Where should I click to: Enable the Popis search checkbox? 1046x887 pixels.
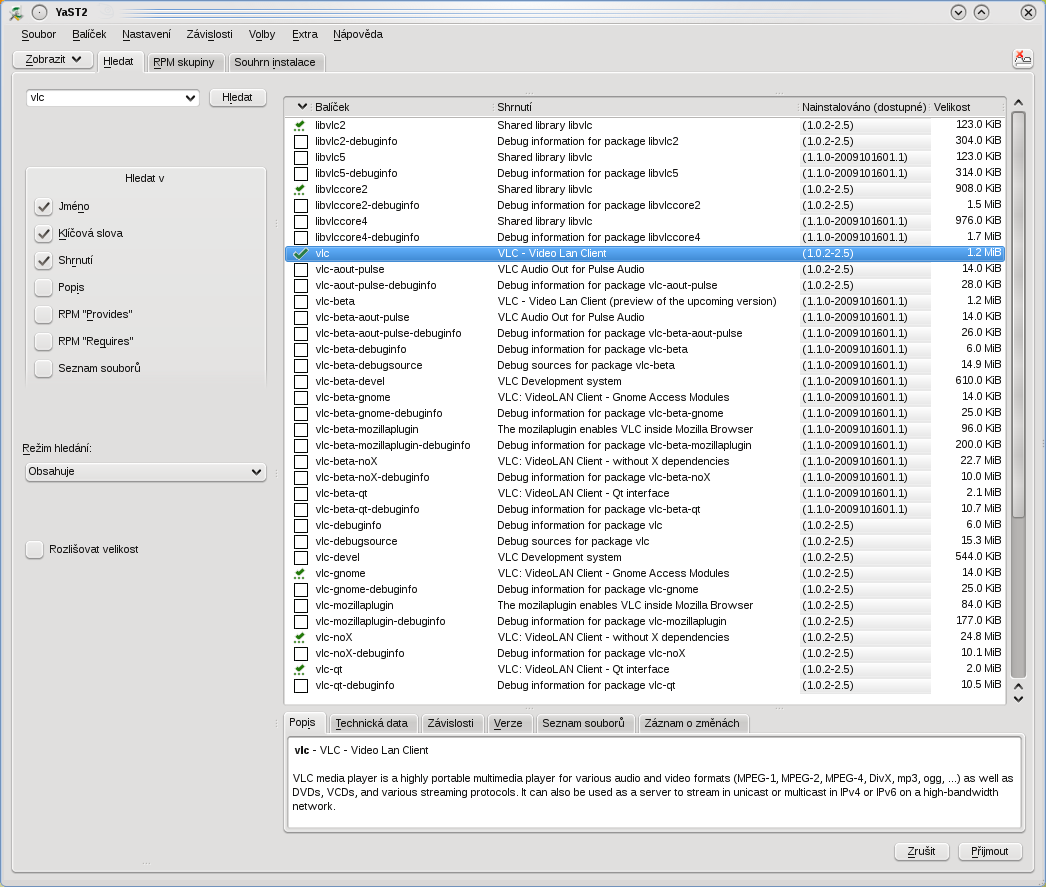(x=43, y=287)
